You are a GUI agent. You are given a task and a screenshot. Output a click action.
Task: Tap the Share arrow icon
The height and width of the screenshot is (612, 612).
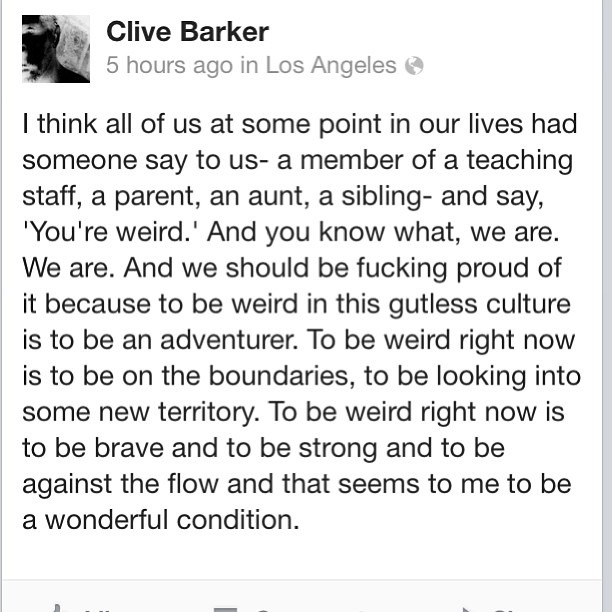[x=468, y=610]
